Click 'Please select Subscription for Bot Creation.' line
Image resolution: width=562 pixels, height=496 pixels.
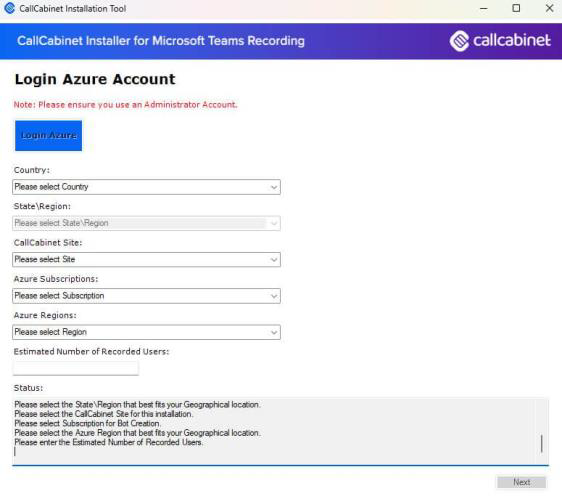click(x=87, y=424)
